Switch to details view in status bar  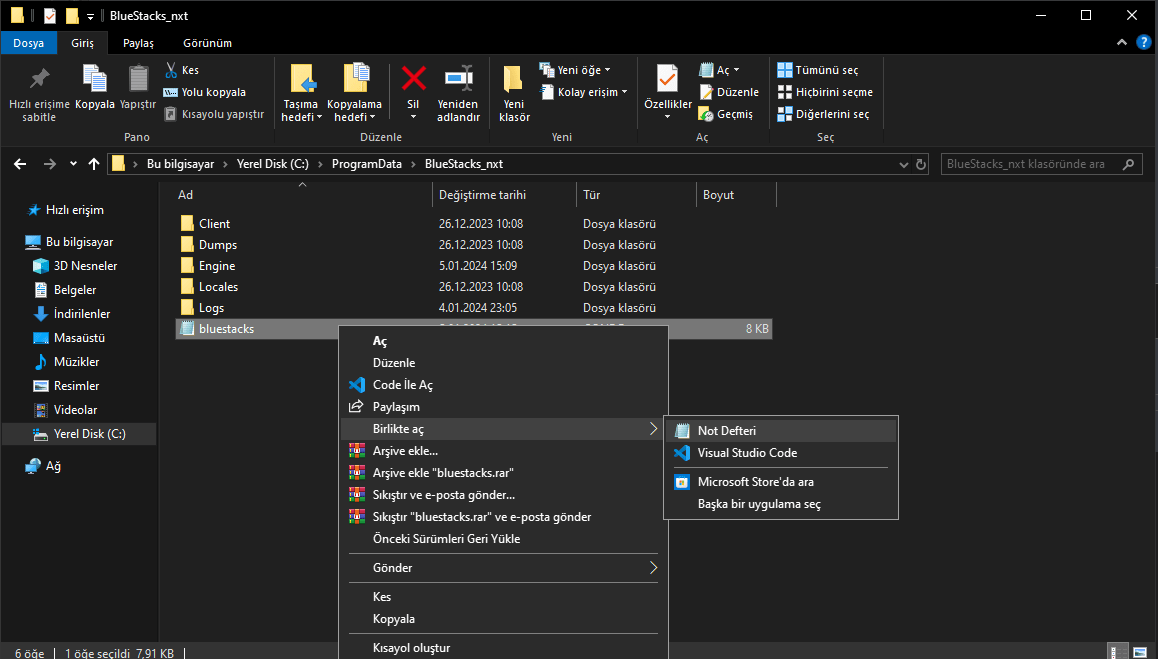[x=1119, y=652]
